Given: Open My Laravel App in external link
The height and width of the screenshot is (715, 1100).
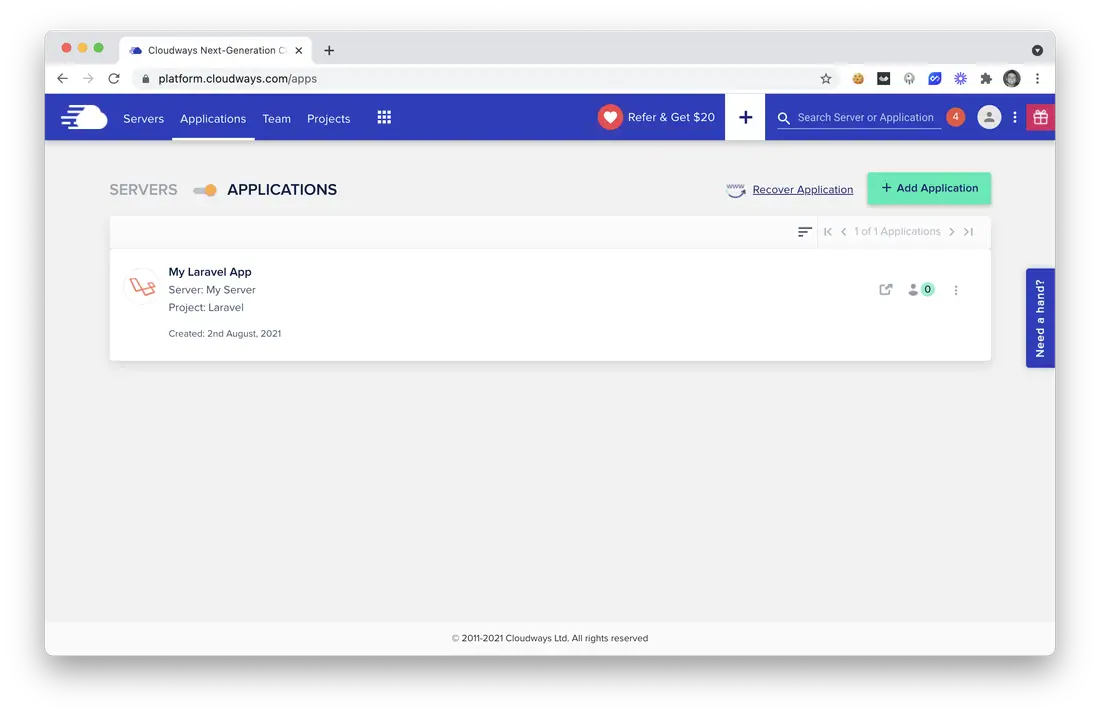Looking at the screenshot, I should click(885, 289).
